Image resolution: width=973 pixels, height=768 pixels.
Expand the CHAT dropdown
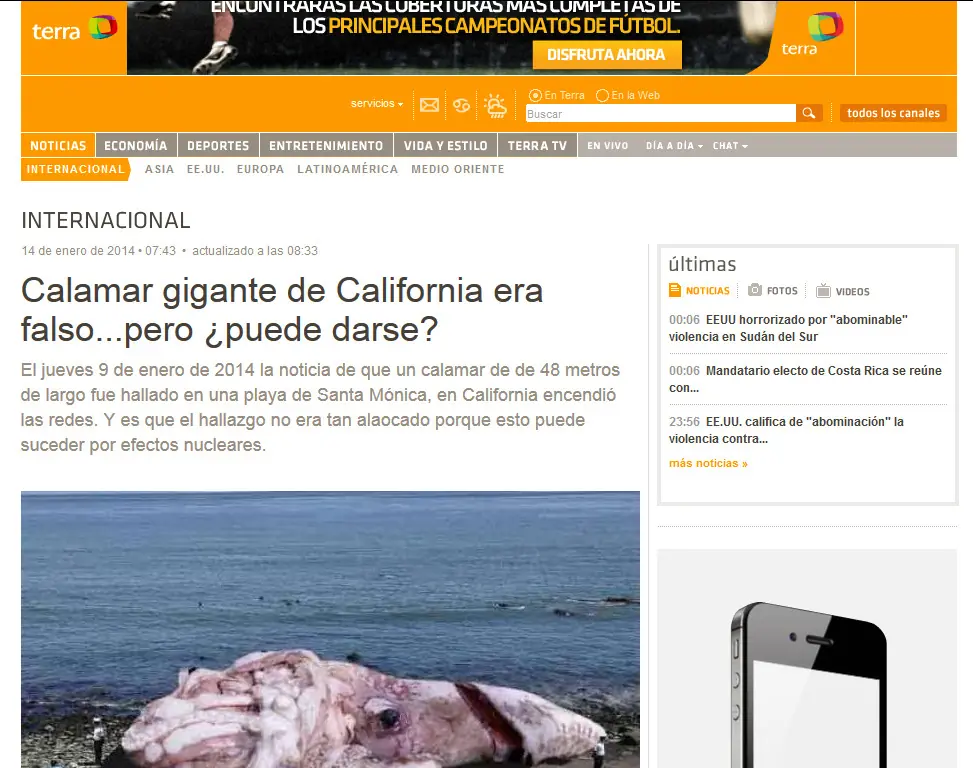pyautogui.click(x=730, y=146)
